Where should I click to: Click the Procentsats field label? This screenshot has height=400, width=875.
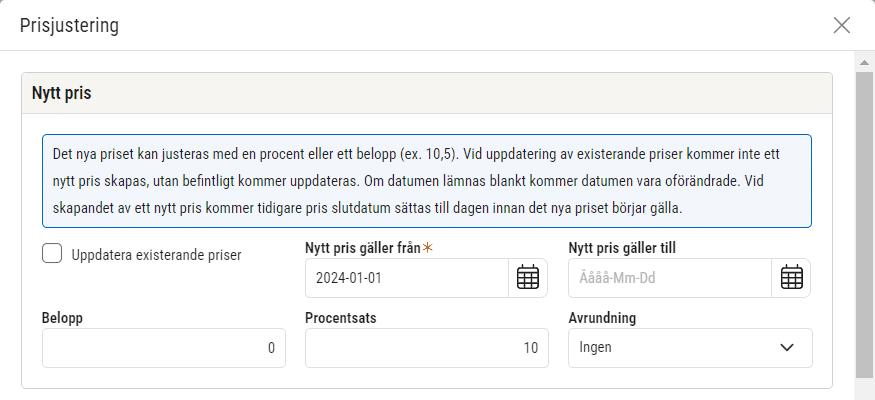(x=340, y=318)
